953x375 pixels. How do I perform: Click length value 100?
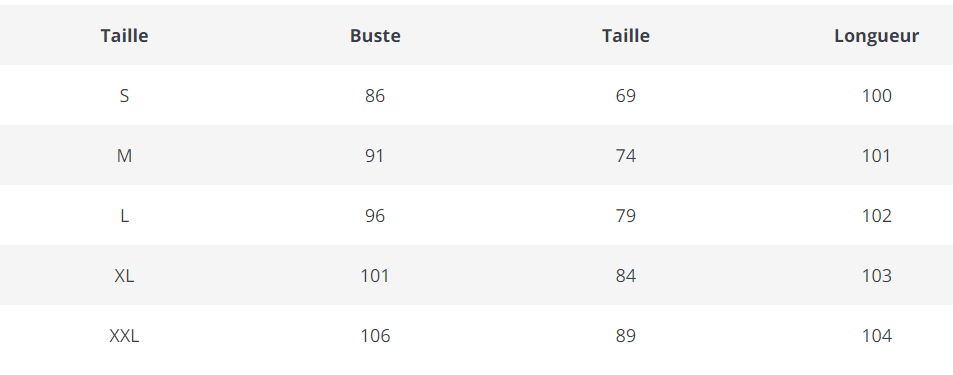pyautogui.click(x=876, y=96)
